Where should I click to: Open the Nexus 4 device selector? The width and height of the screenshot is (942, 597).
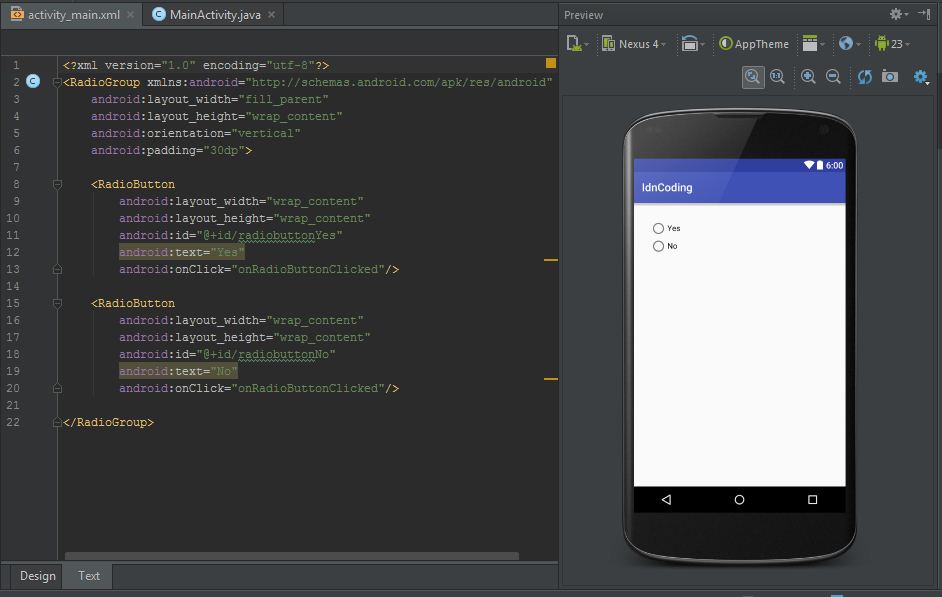click(634, 44)
